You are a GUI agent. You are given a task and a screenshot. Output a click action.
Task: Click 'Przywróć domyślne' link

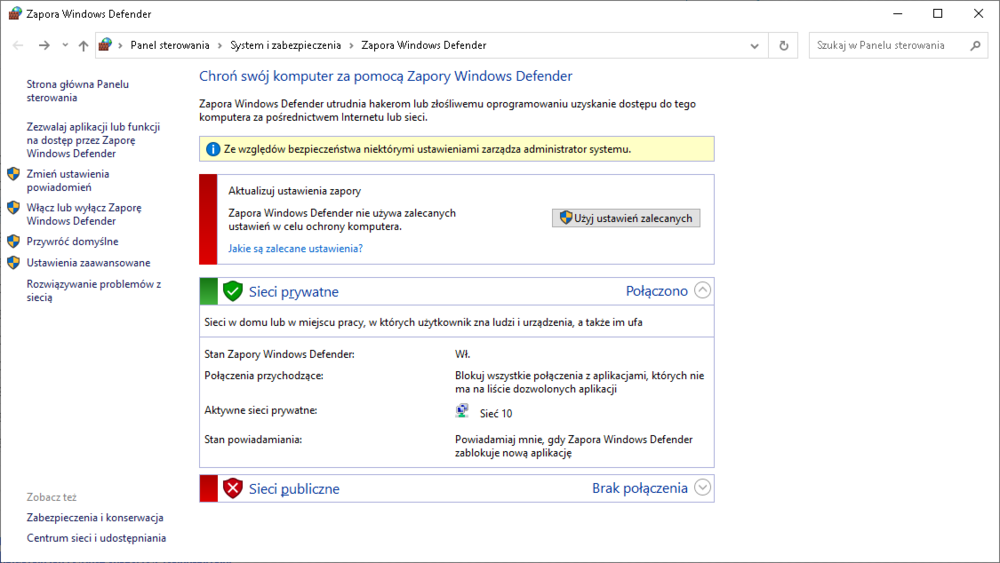click(72, 242)
